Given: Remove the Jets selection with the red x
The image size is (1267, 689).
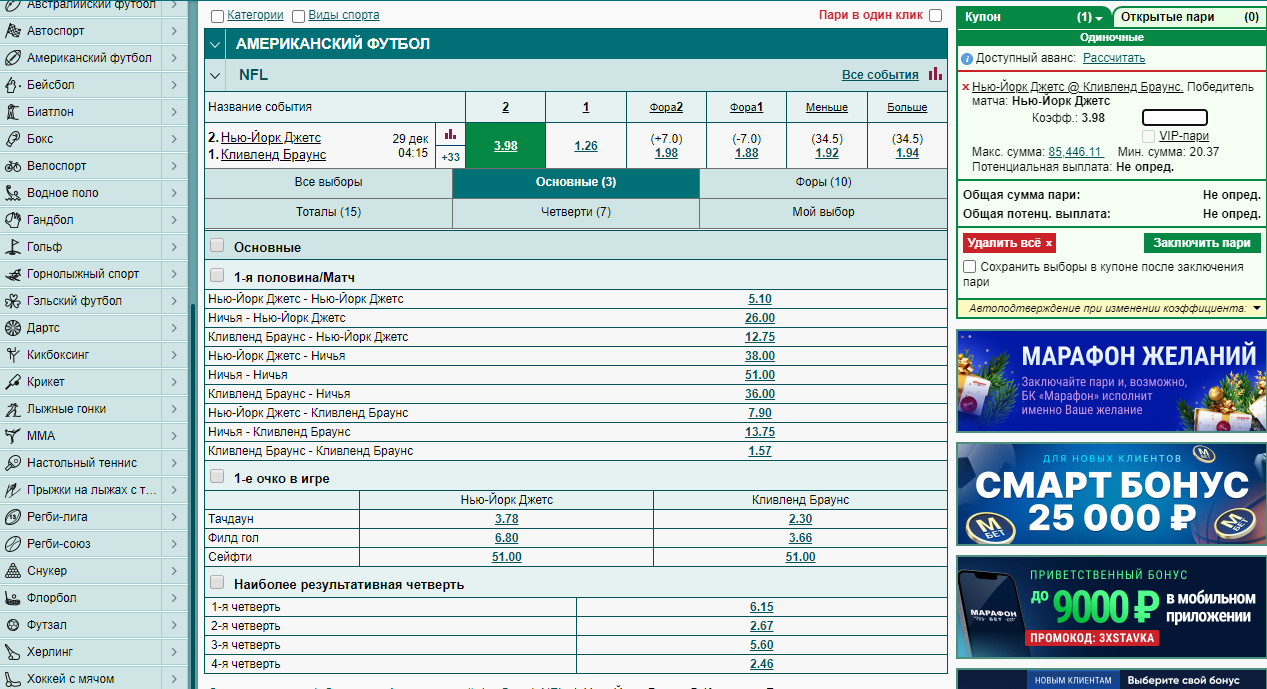Looking at the screenshot, I should (x=965, y=88).
